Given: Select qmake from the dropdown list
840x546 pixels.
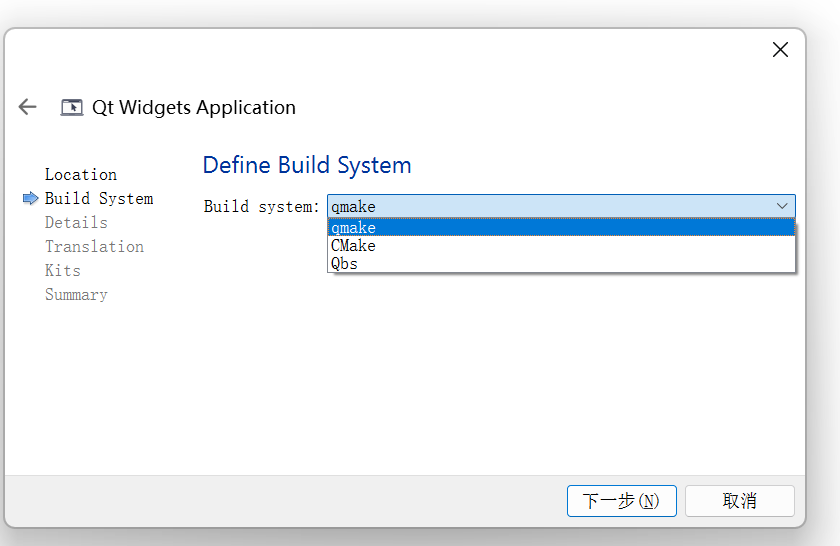Looking at the screenshot, I should (x=561, y=227).
